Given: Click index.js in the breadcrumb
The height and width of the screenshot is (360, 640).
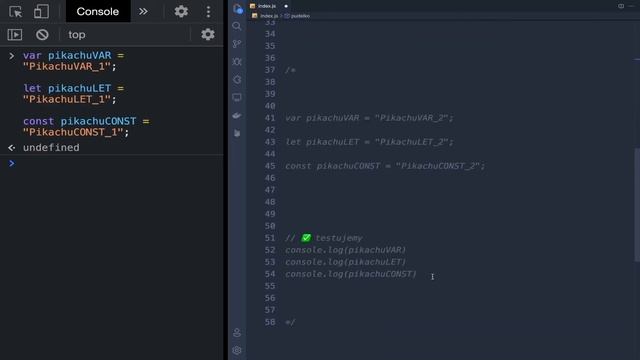Looking at the screenshot, I should pos(269,16).
